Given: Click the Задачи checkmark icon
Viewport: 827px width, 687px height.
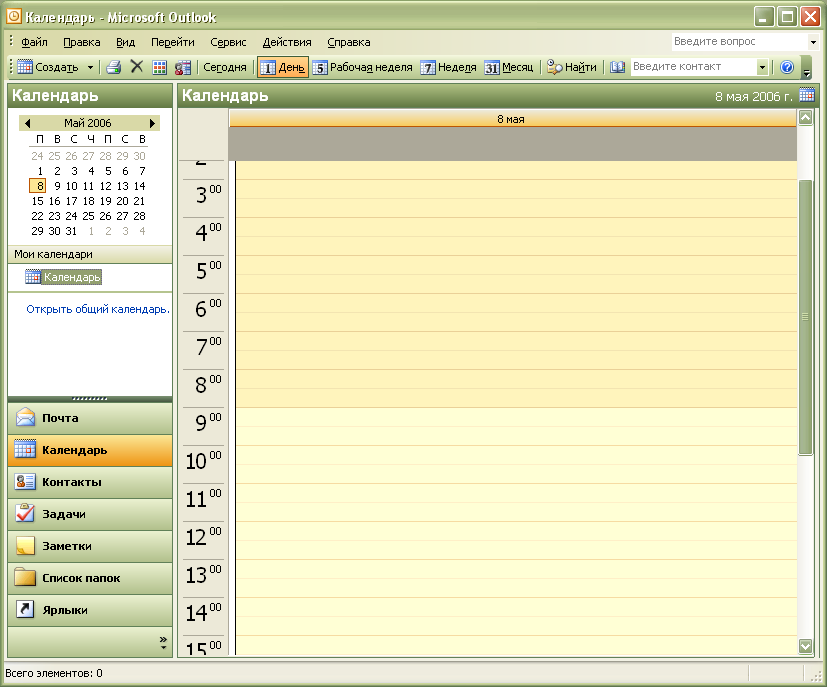Looking at the screenshot, I should tap(25, 513).
